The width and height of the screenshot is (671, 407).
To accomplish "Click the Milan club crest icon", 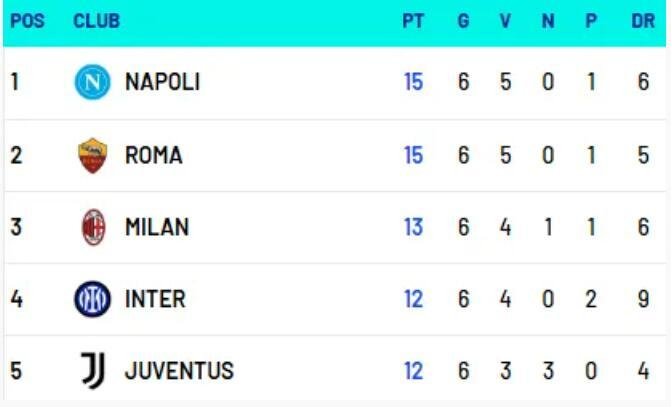I will click(93, 227).
